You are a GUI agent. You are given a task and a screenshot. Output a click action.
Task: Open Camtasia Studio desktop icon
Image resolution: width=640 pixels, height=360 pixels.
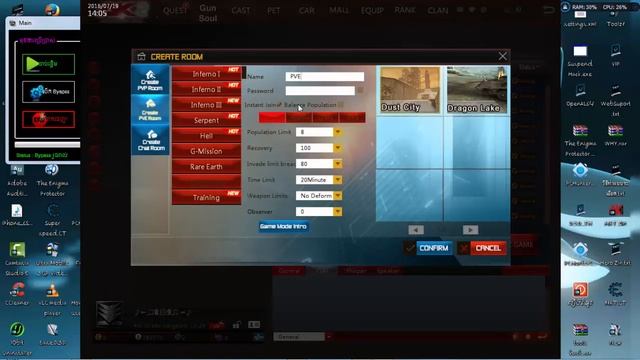tap(17, 259)
